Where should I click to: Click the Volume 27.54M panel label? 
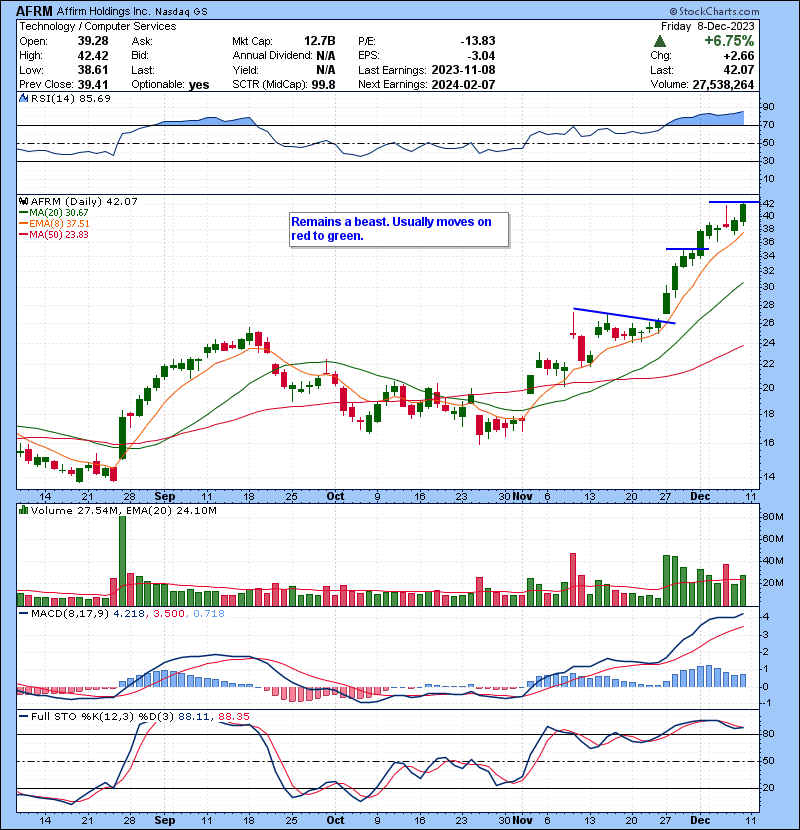point(74,511)
